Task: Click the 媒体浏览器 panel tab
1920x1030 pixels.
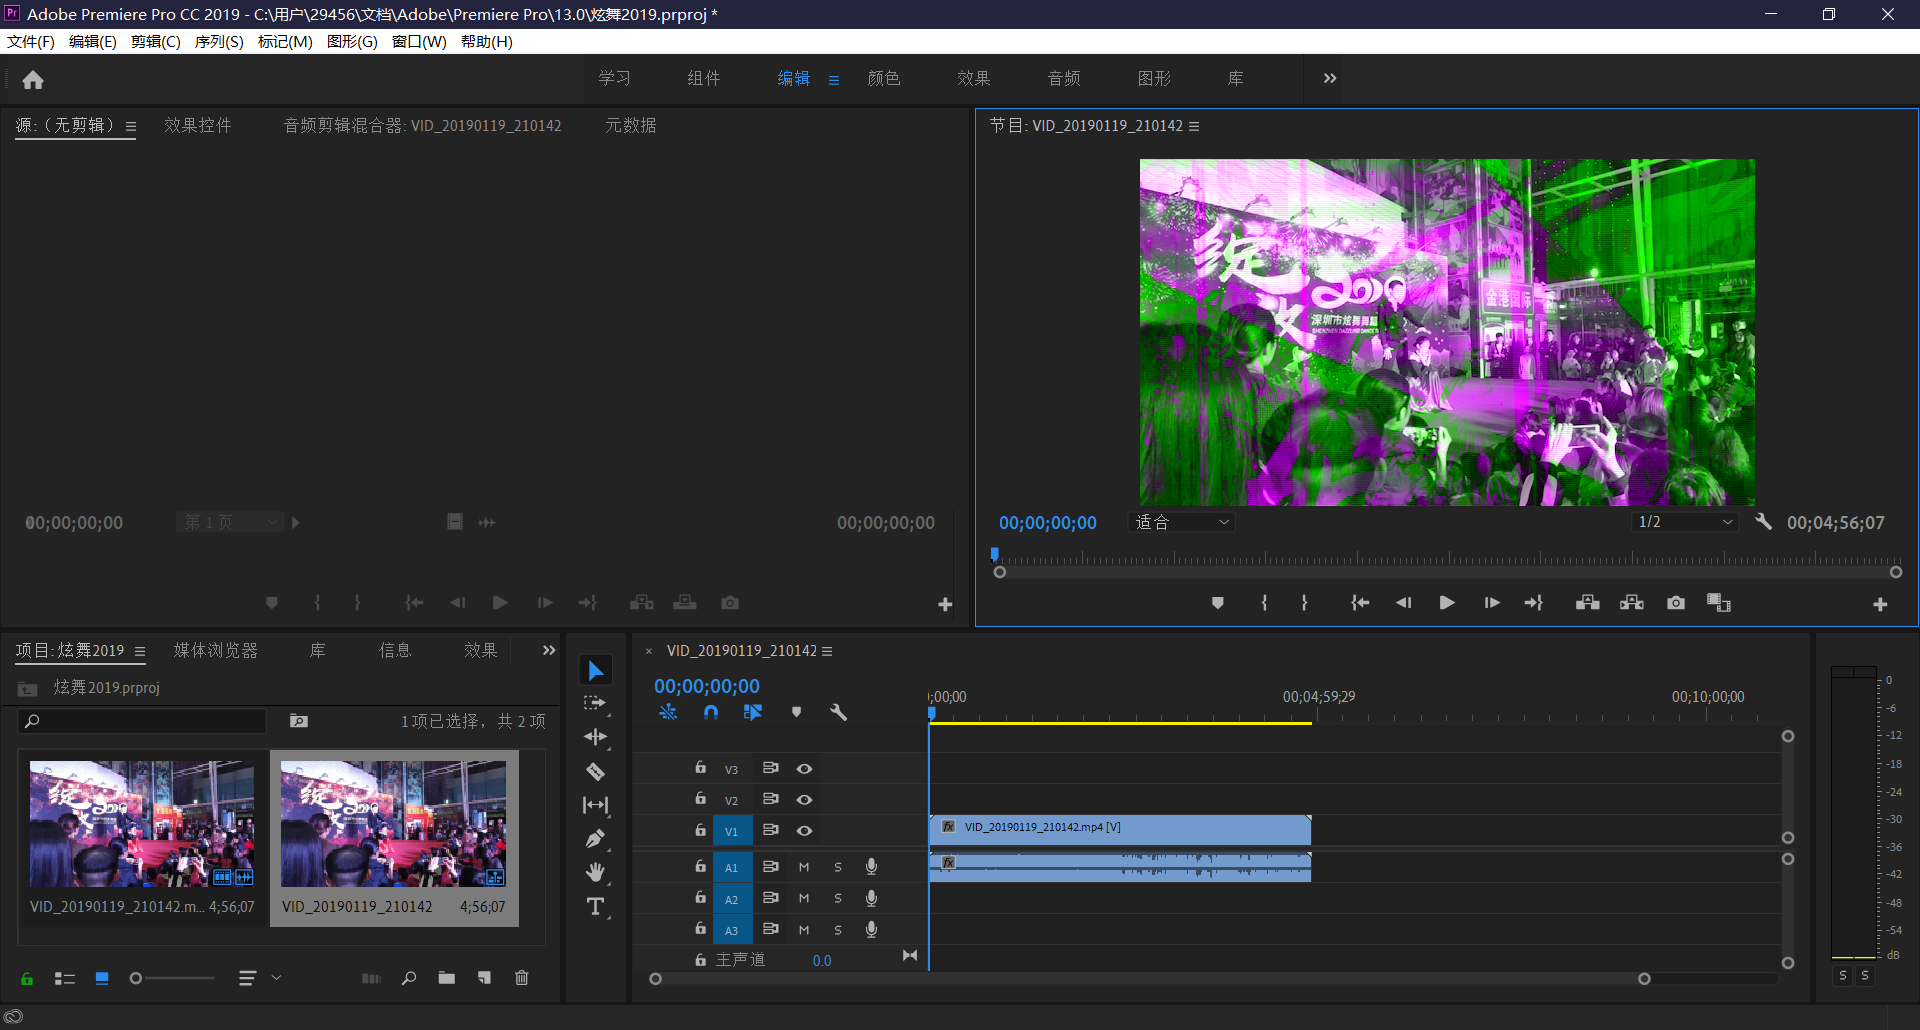Action: tap(215, 650)
